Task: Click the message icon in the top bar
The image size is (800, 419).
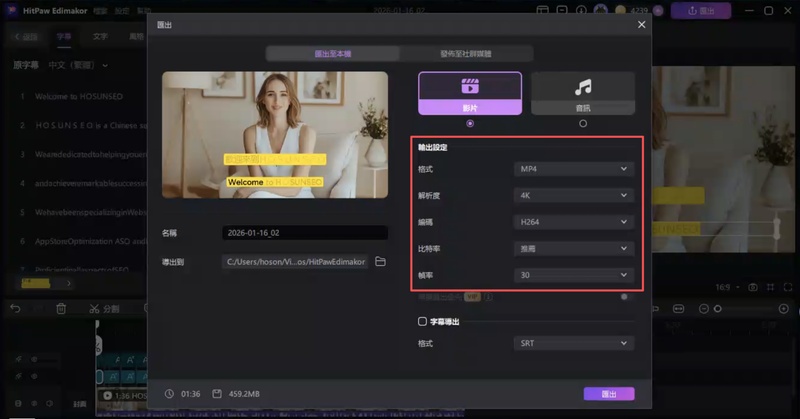Action: click(562, 10)
